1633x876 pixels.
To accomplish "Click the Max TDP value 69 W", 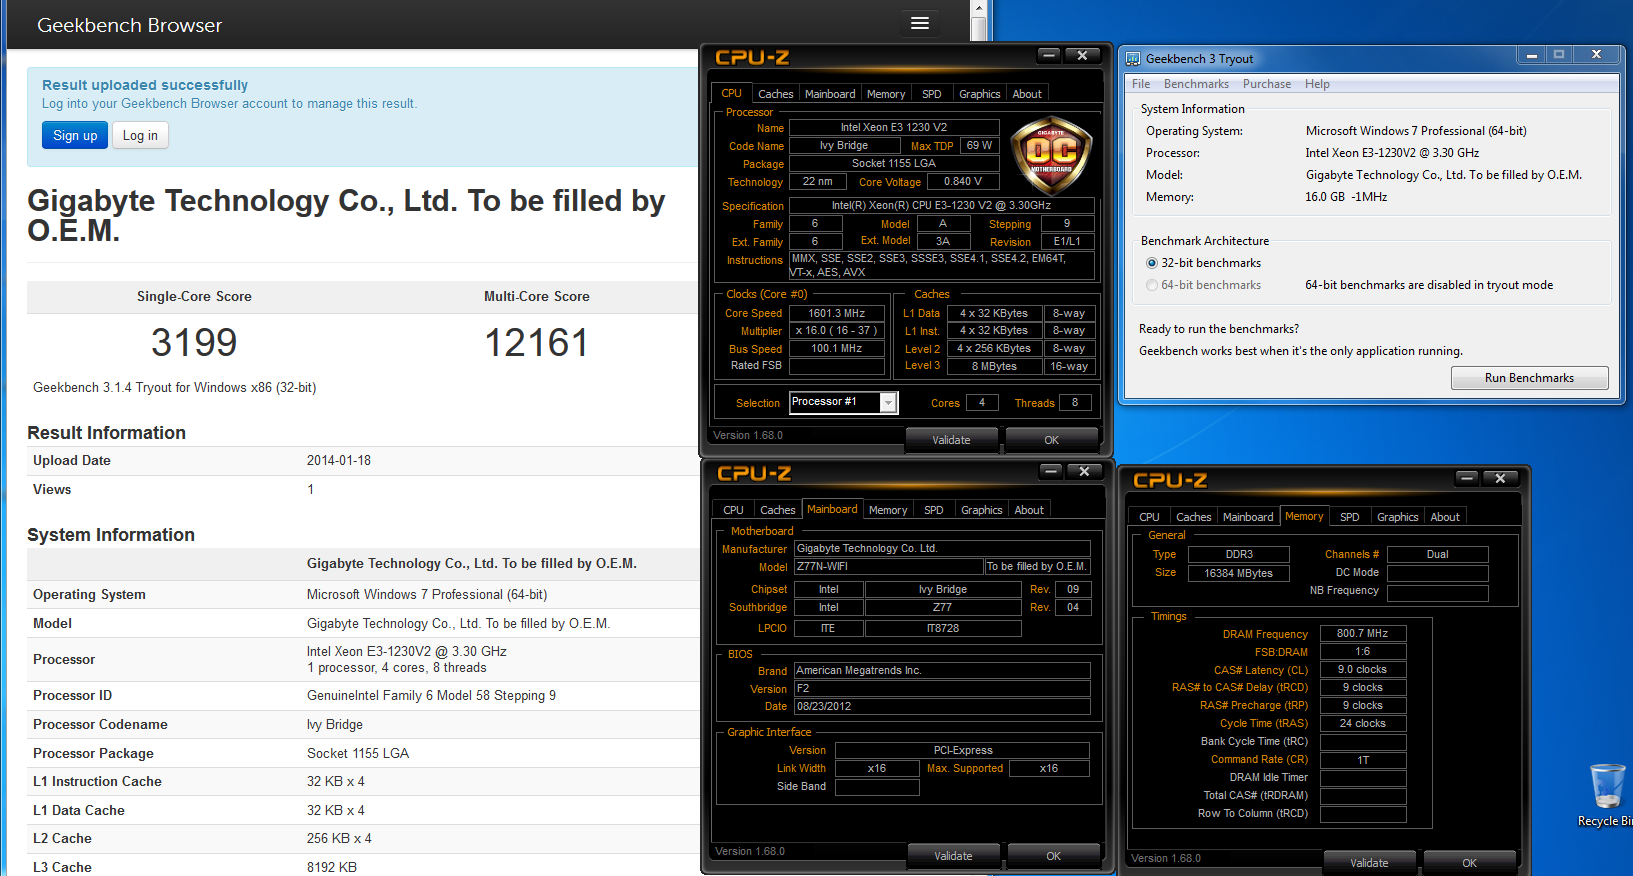I will [980, 145].
